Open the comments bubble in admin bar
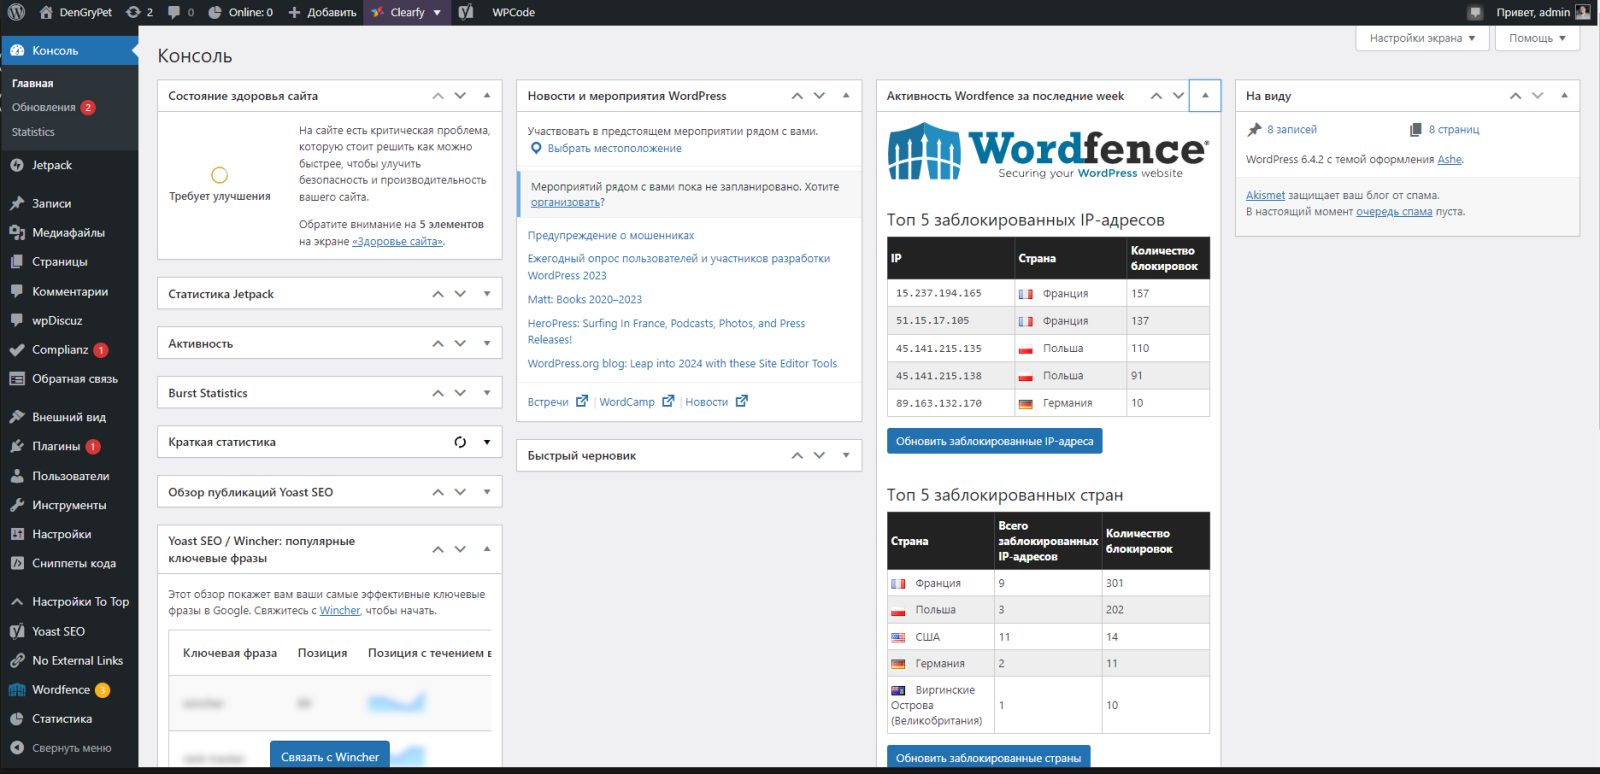Viewport: 1600px width, 774px height. pyautogui.click(x=181, y=12)
